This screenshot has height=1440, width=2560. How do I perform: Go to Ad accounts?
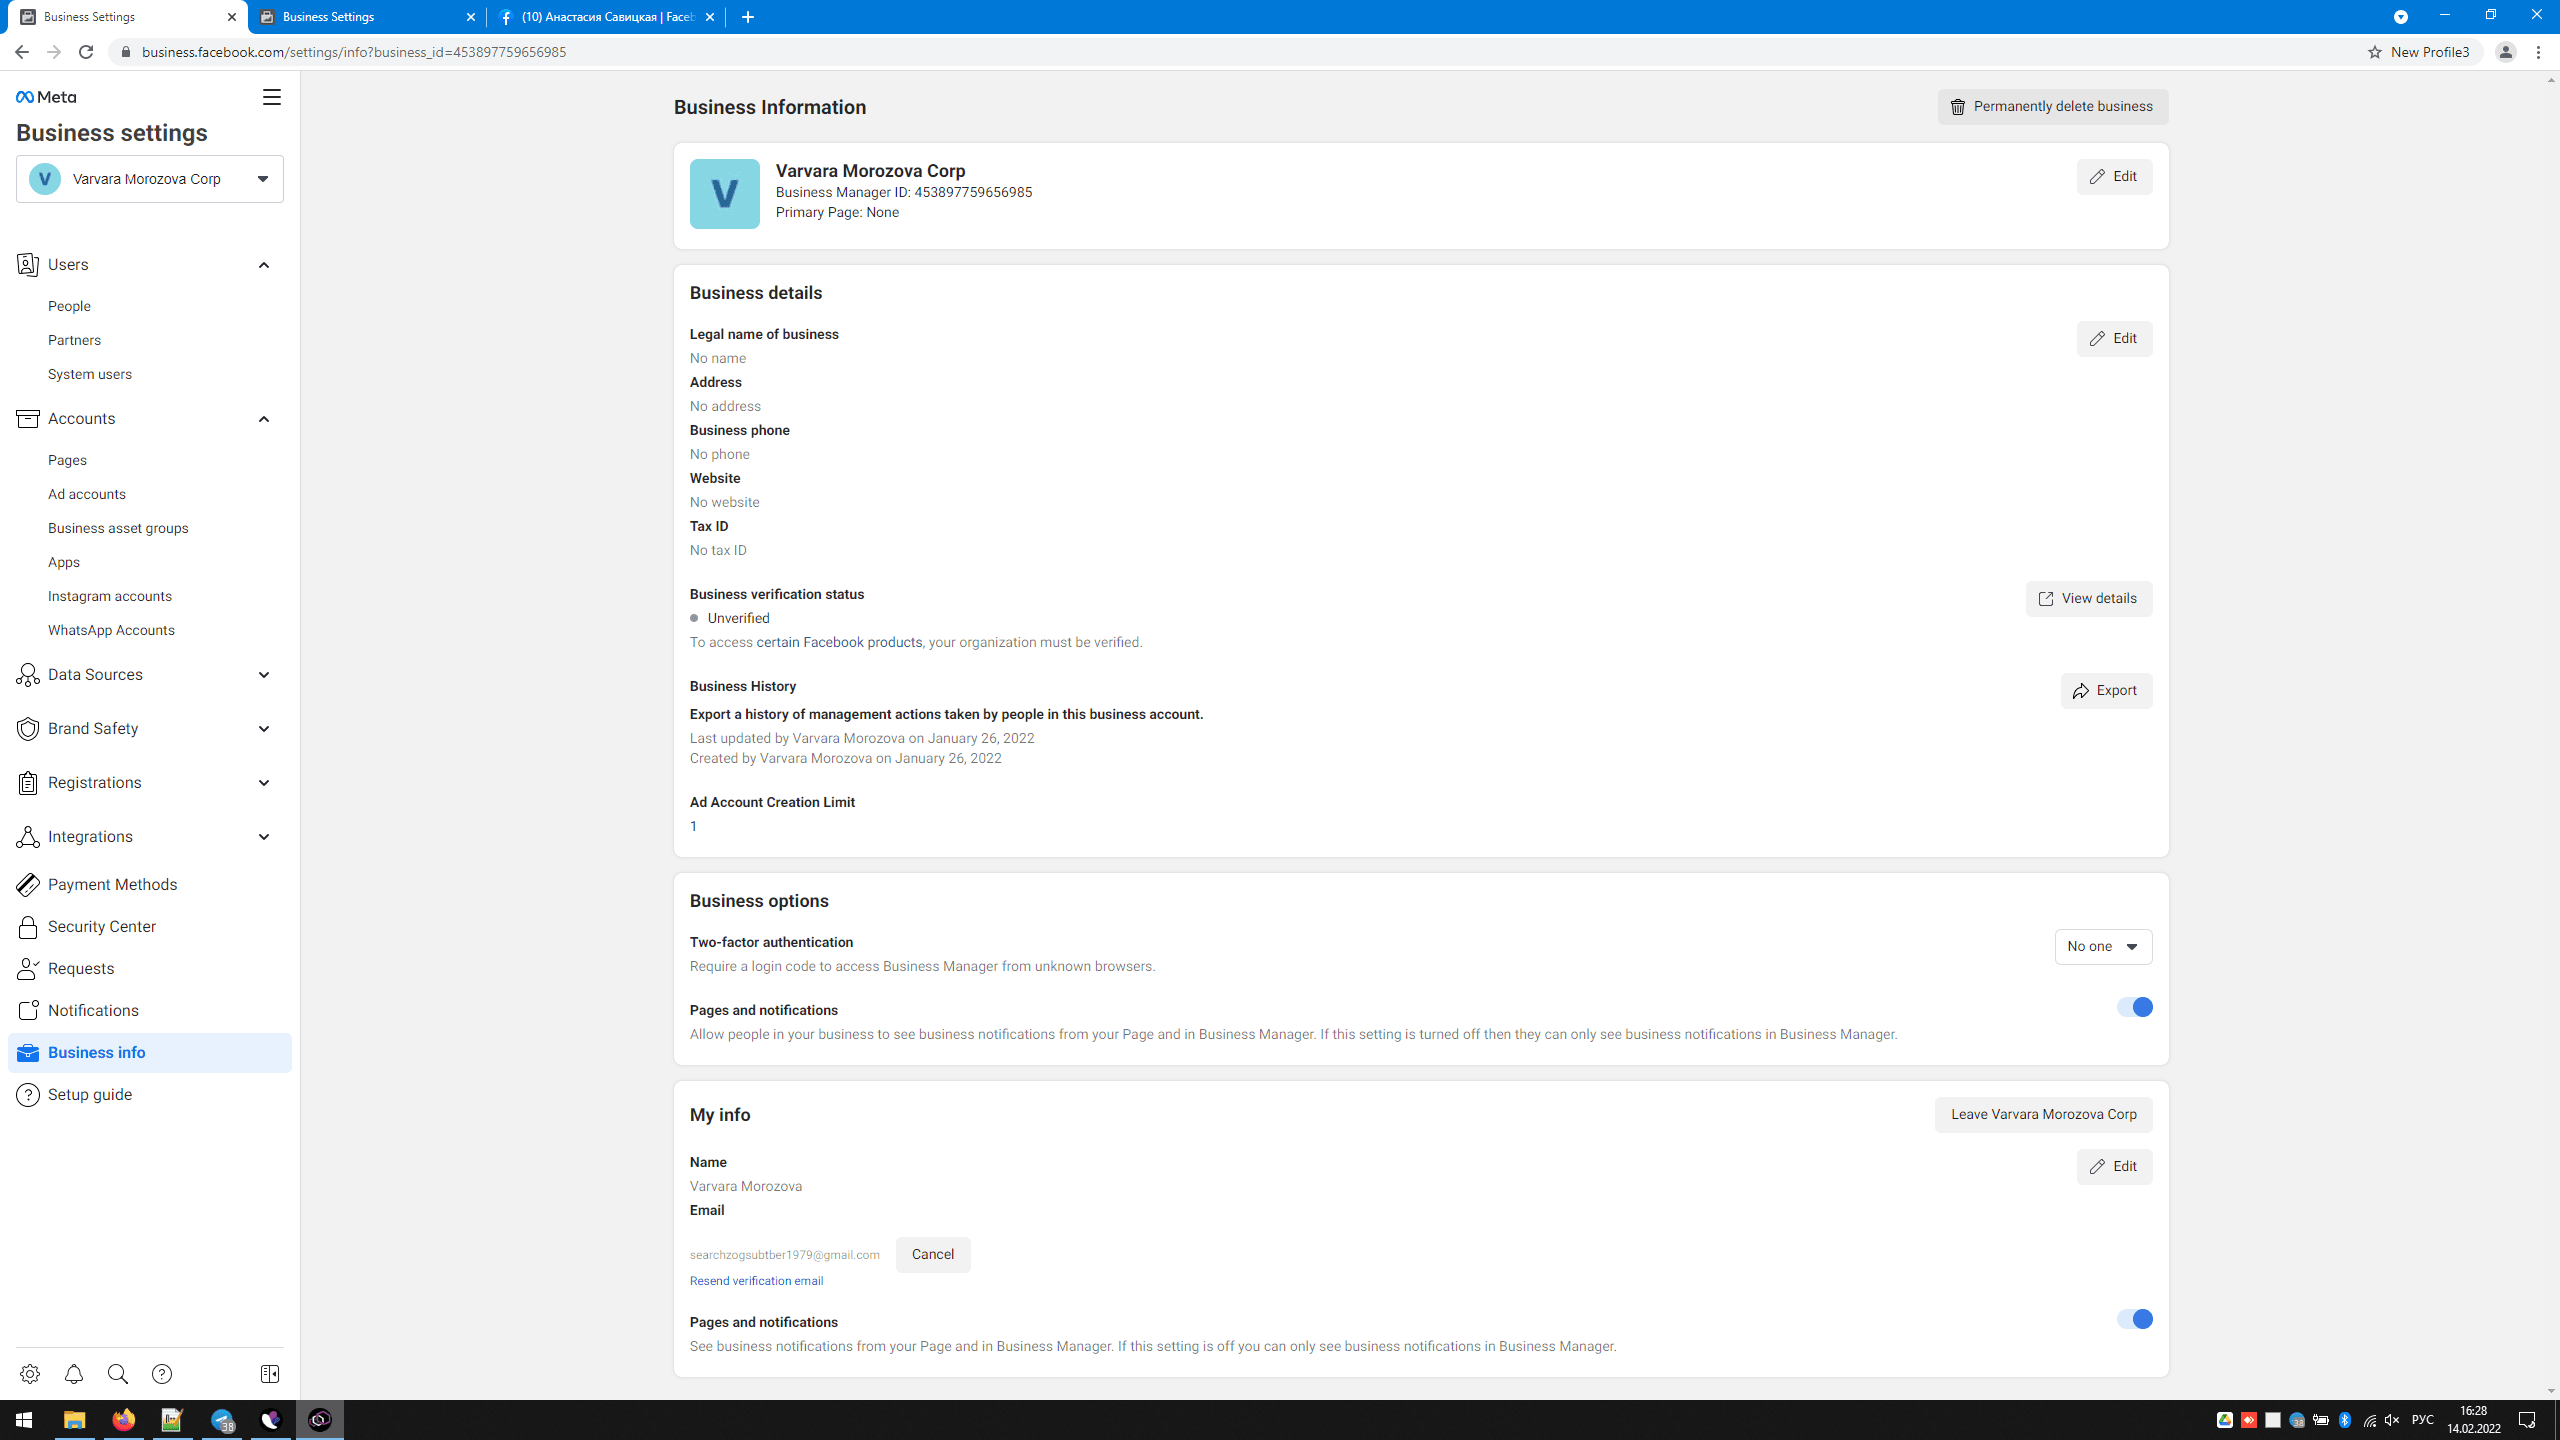tap(87, 494)
